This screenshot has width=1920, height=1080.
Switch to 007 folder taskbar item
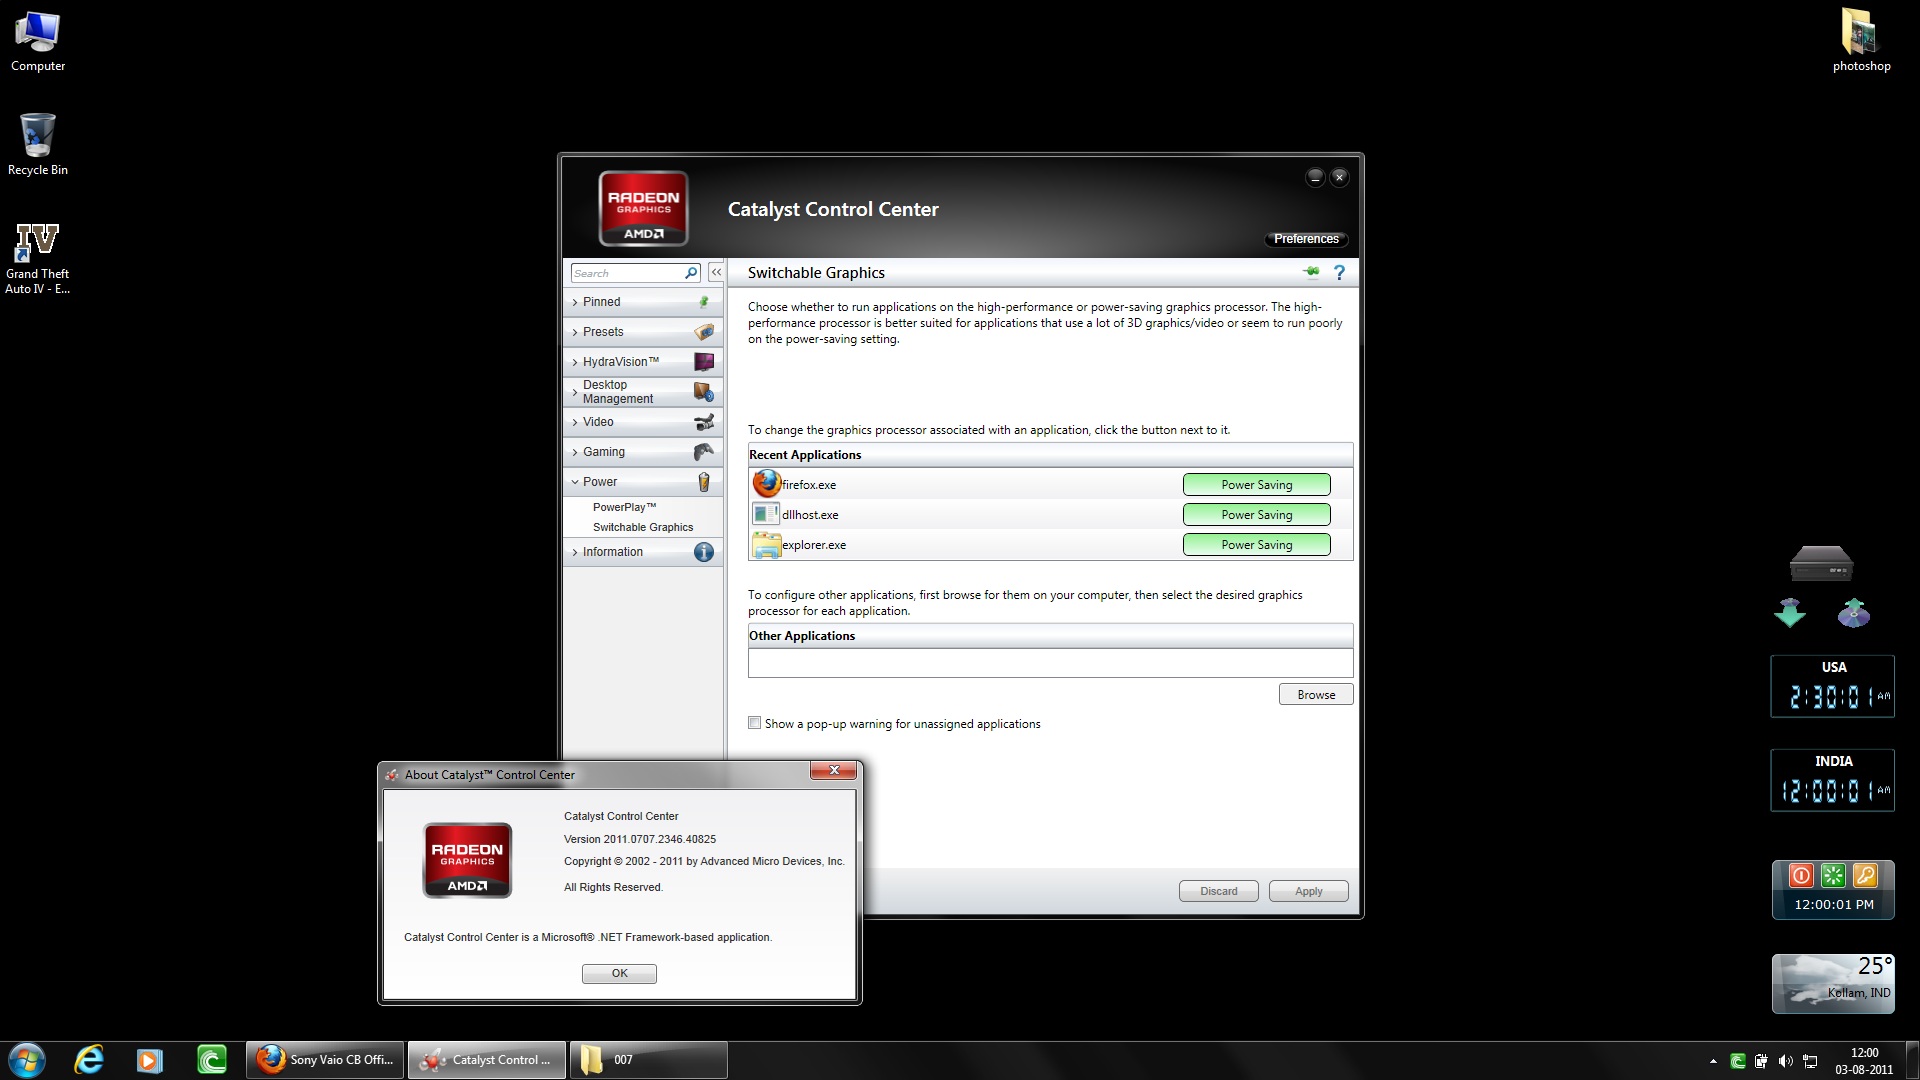tap(649, 1060)
